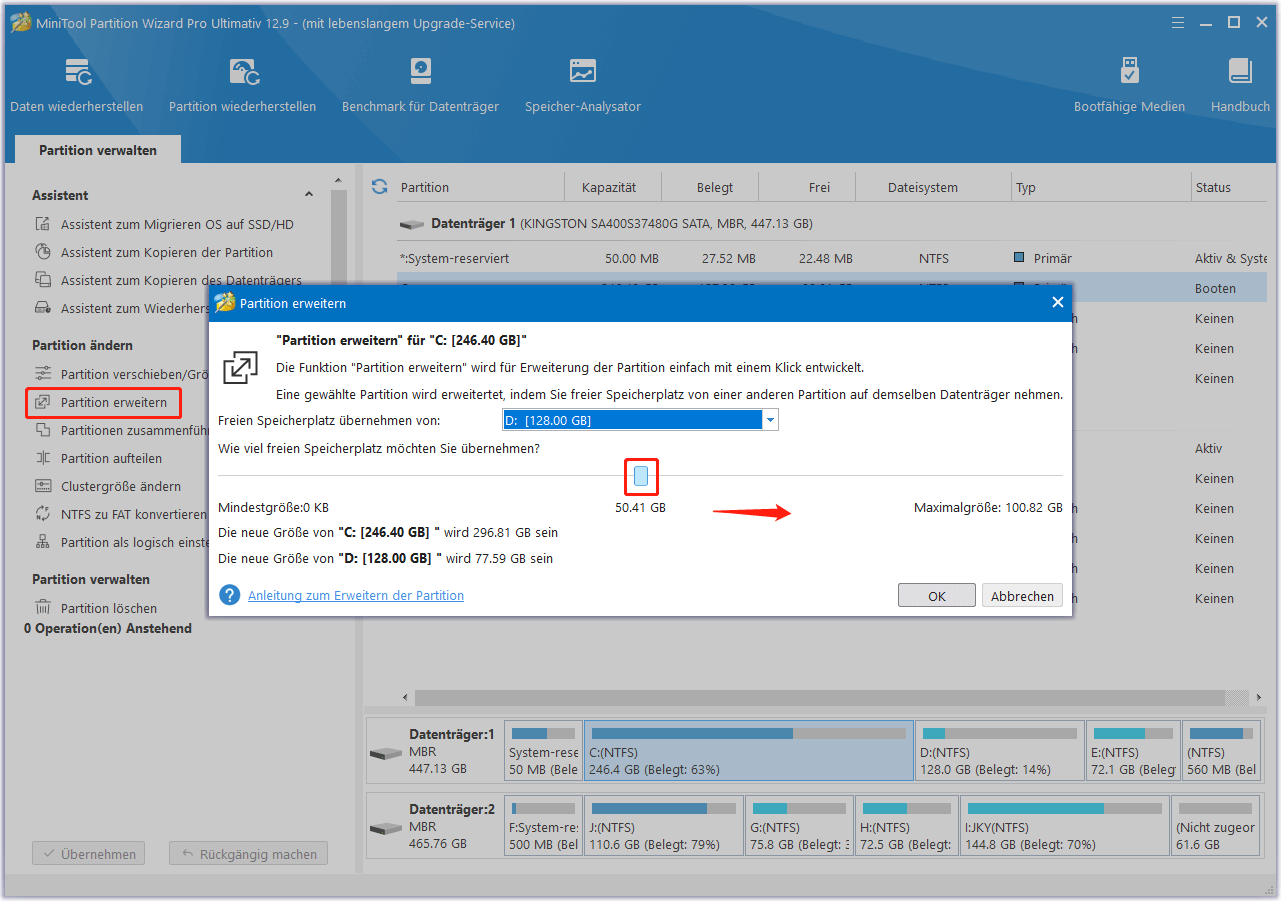This screenshot has width=1281, height=901.
Task: Select G:(NTFS) 75.8 GB block
Action: click(x=799, y=826)
